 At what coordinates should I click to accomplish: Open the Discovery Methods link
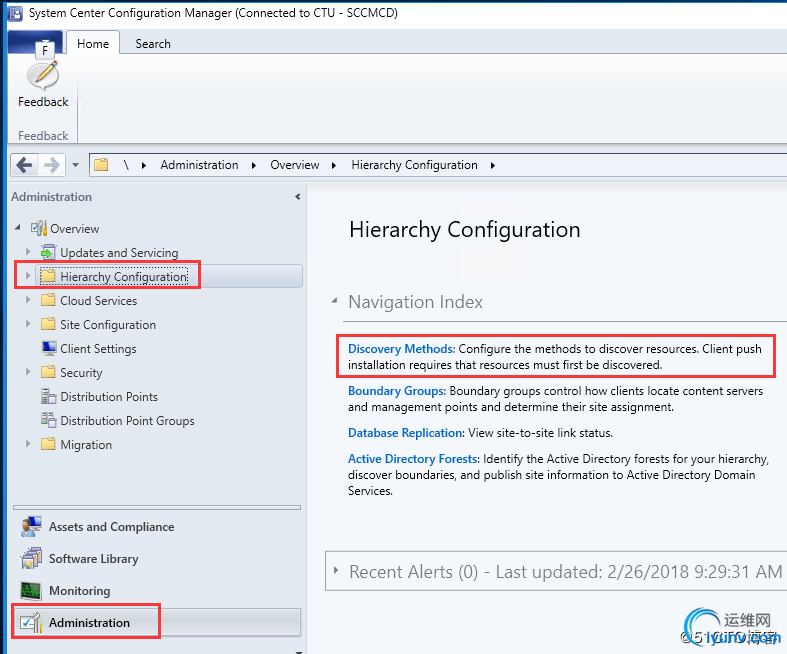coord(401,349)
